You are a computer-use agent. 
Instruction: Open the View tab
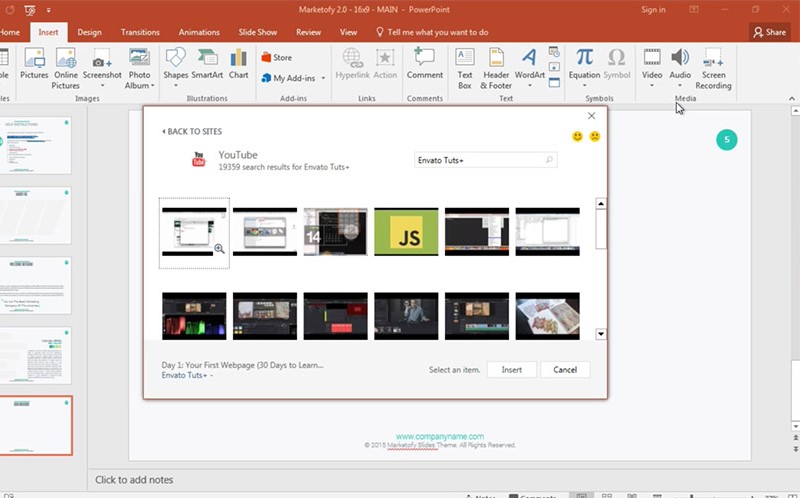[348, 32]
